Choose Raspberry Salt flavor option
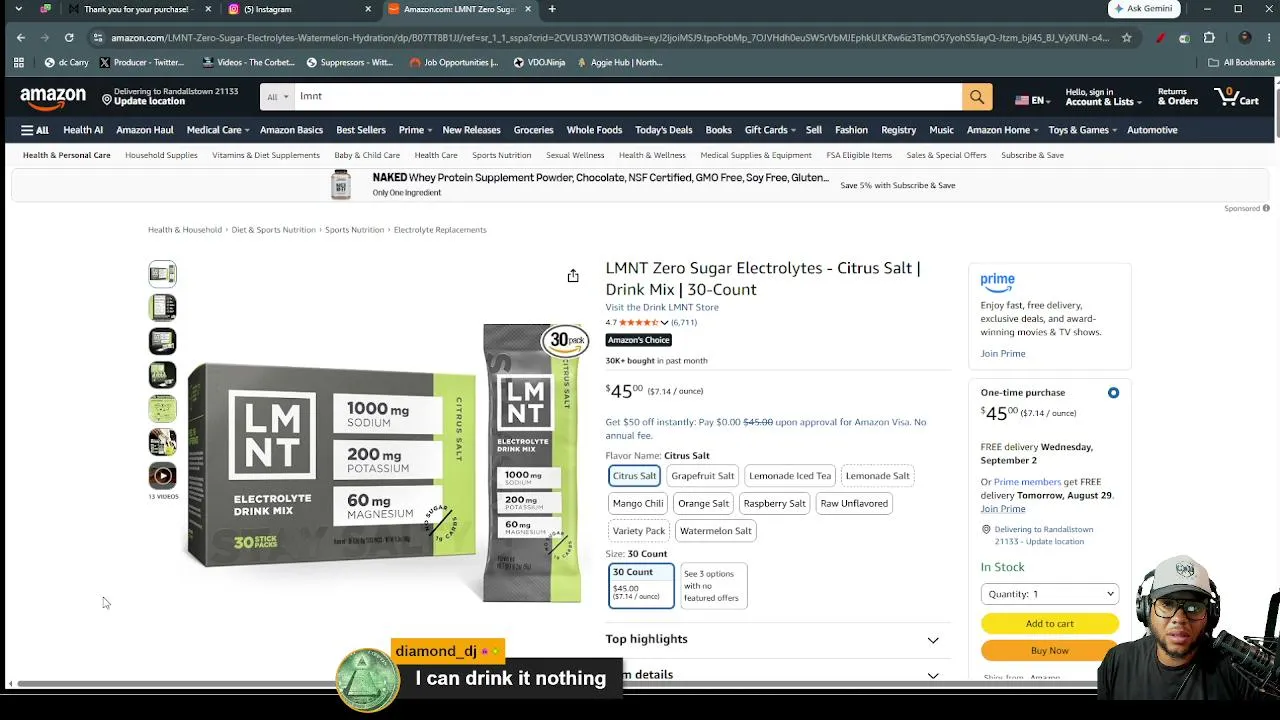The image size is (1280, 720). click(x=774, y=503)
